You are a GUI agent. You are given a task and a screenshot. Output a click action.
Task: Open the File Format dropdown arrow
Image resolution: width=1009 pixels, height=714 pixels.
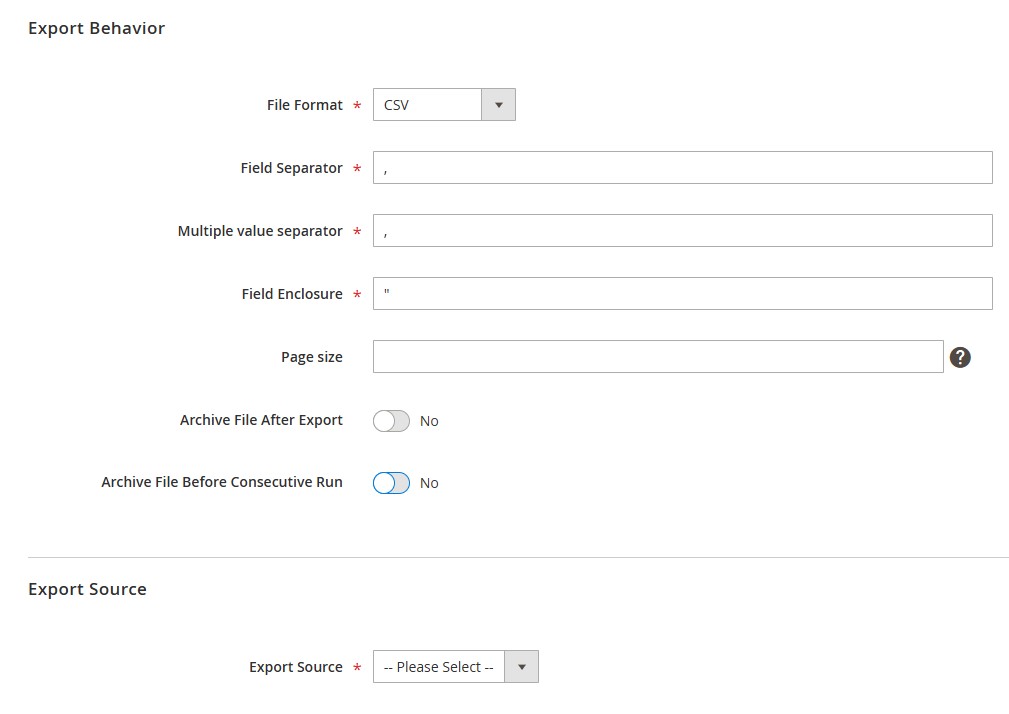[x=498, y=104]
